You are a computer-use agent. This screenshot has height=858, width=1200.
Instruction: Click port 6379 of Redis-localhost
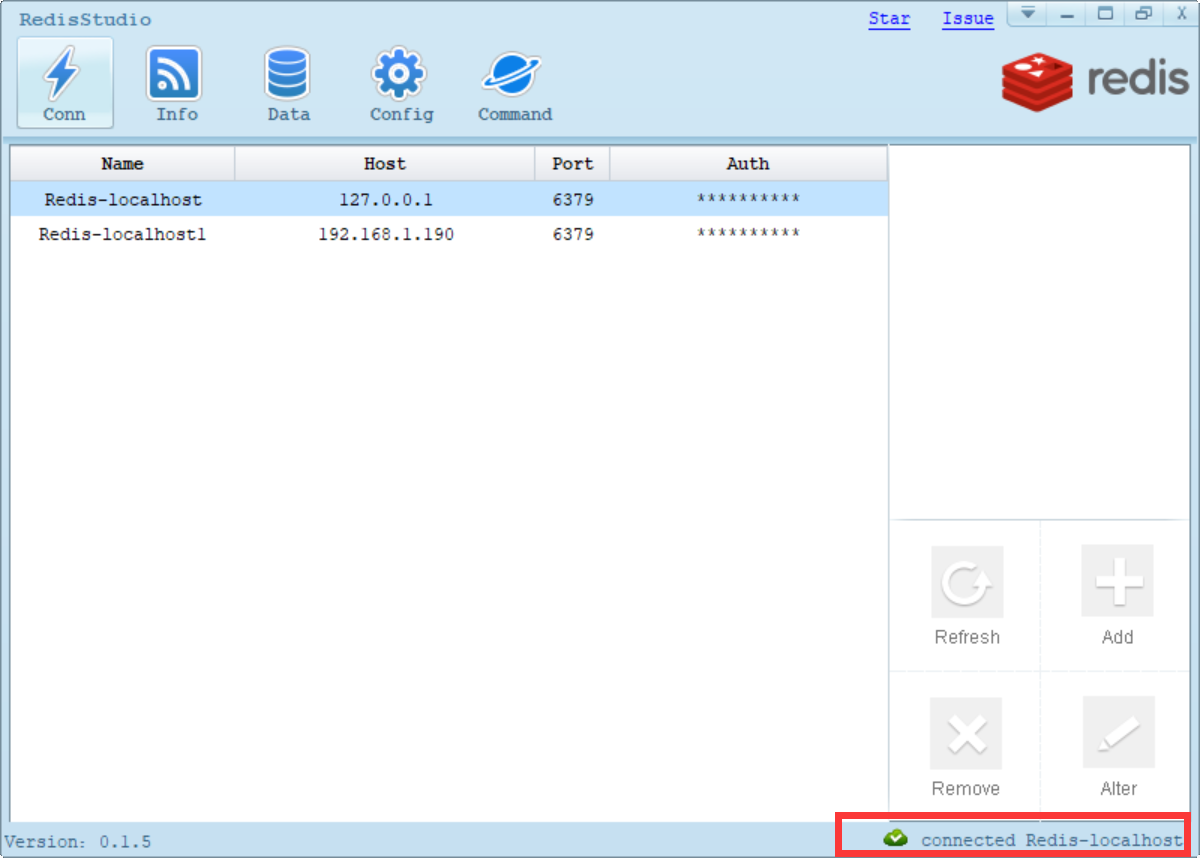tap(572, 199)
